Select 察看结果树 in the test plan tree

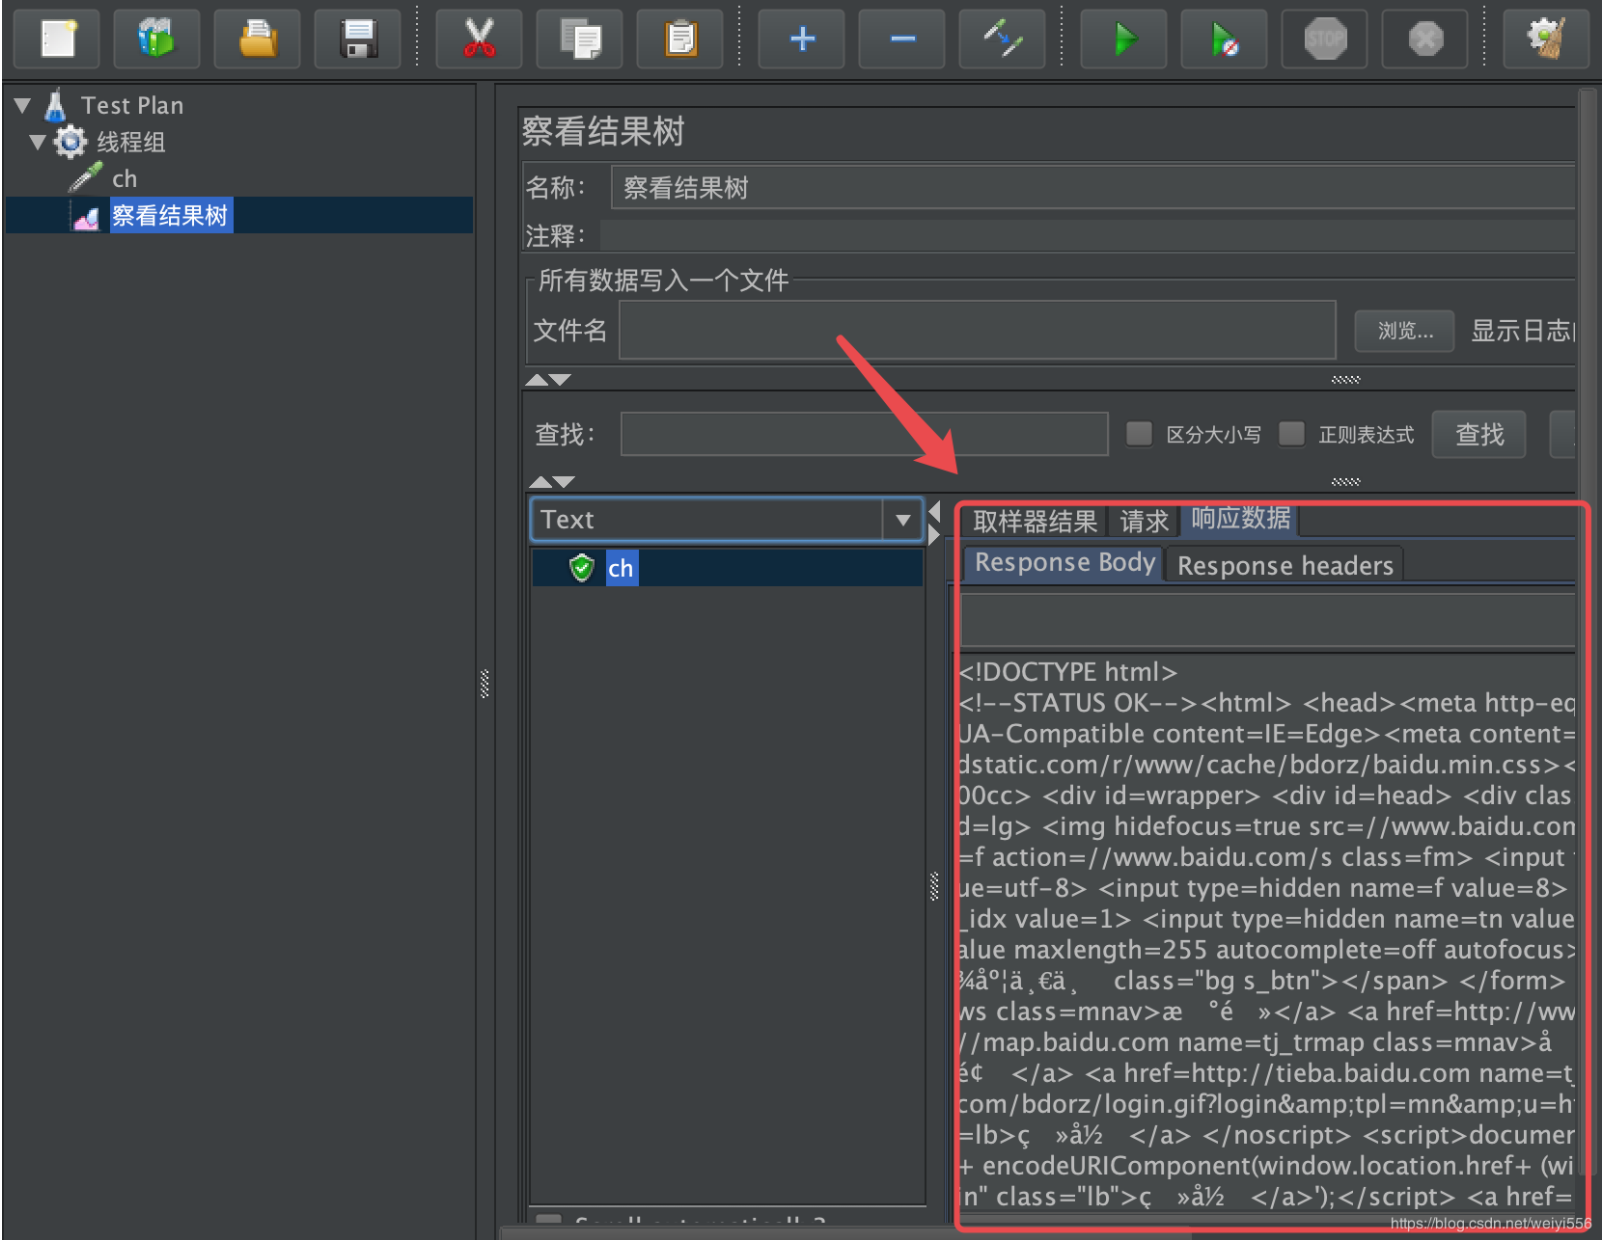point(170,215)
